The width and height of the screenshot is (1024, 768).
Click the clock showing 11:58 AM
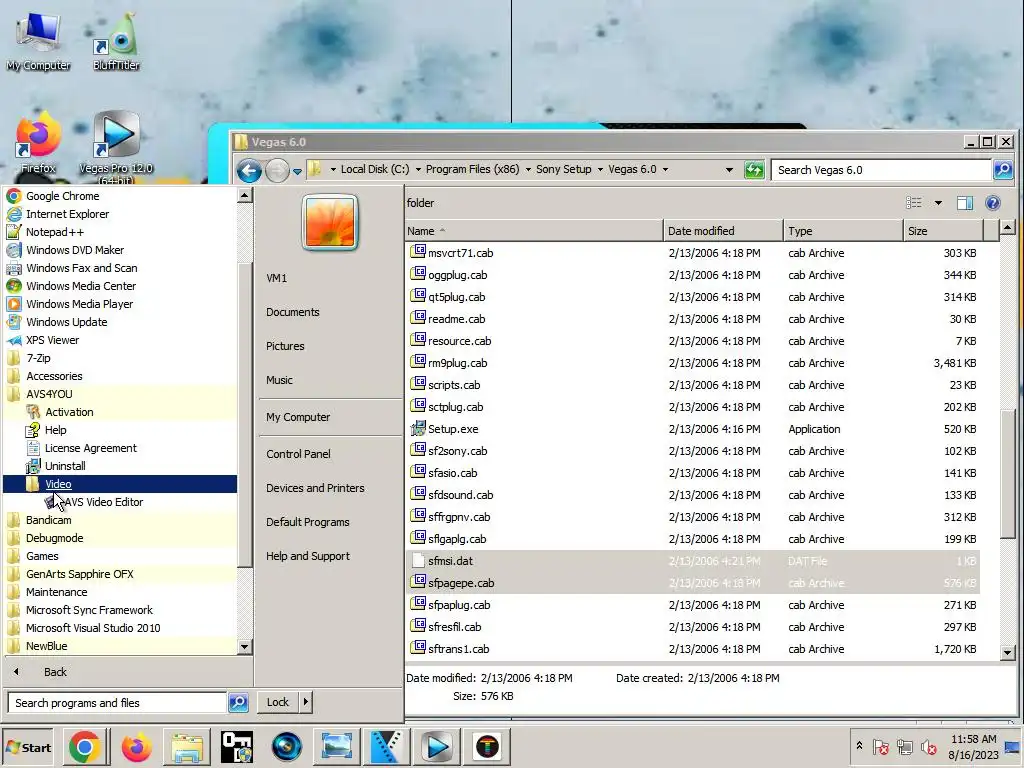click(973, 739)
